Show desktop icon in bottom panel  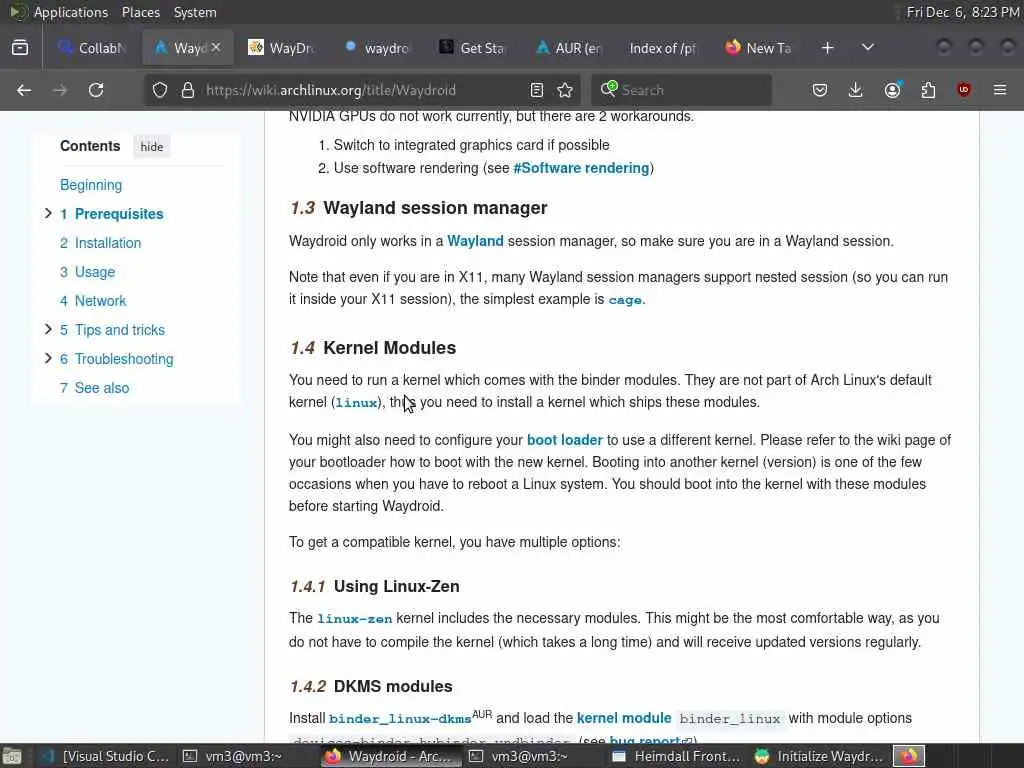click(x=12, y=756)
